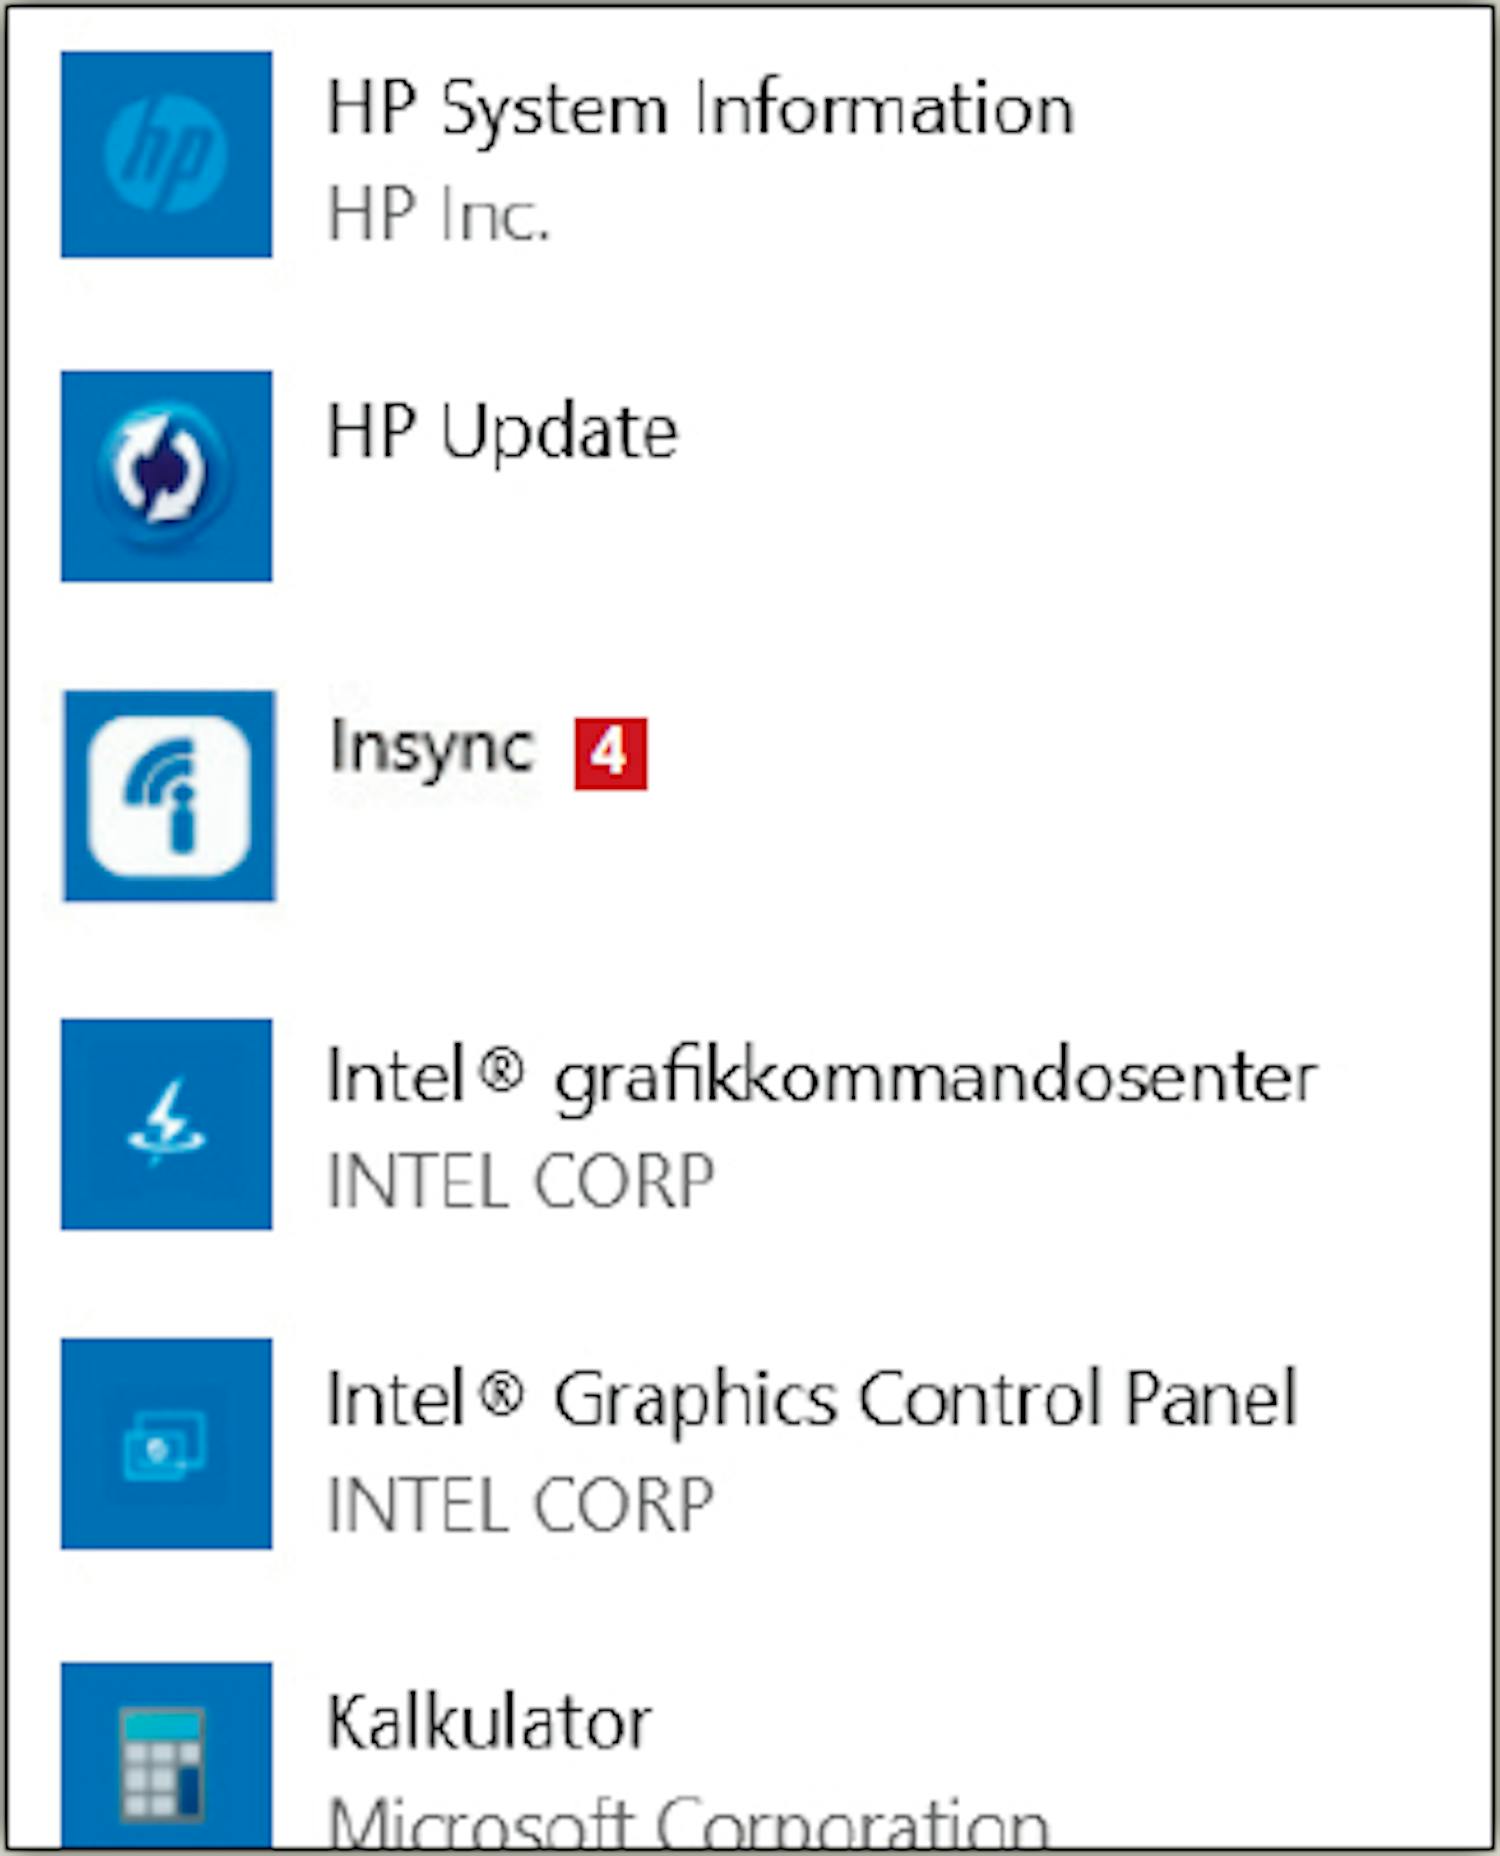
Task: Click the Intel grafikkommandosenter lightning icon
Action: click(x=166, y=1124)
